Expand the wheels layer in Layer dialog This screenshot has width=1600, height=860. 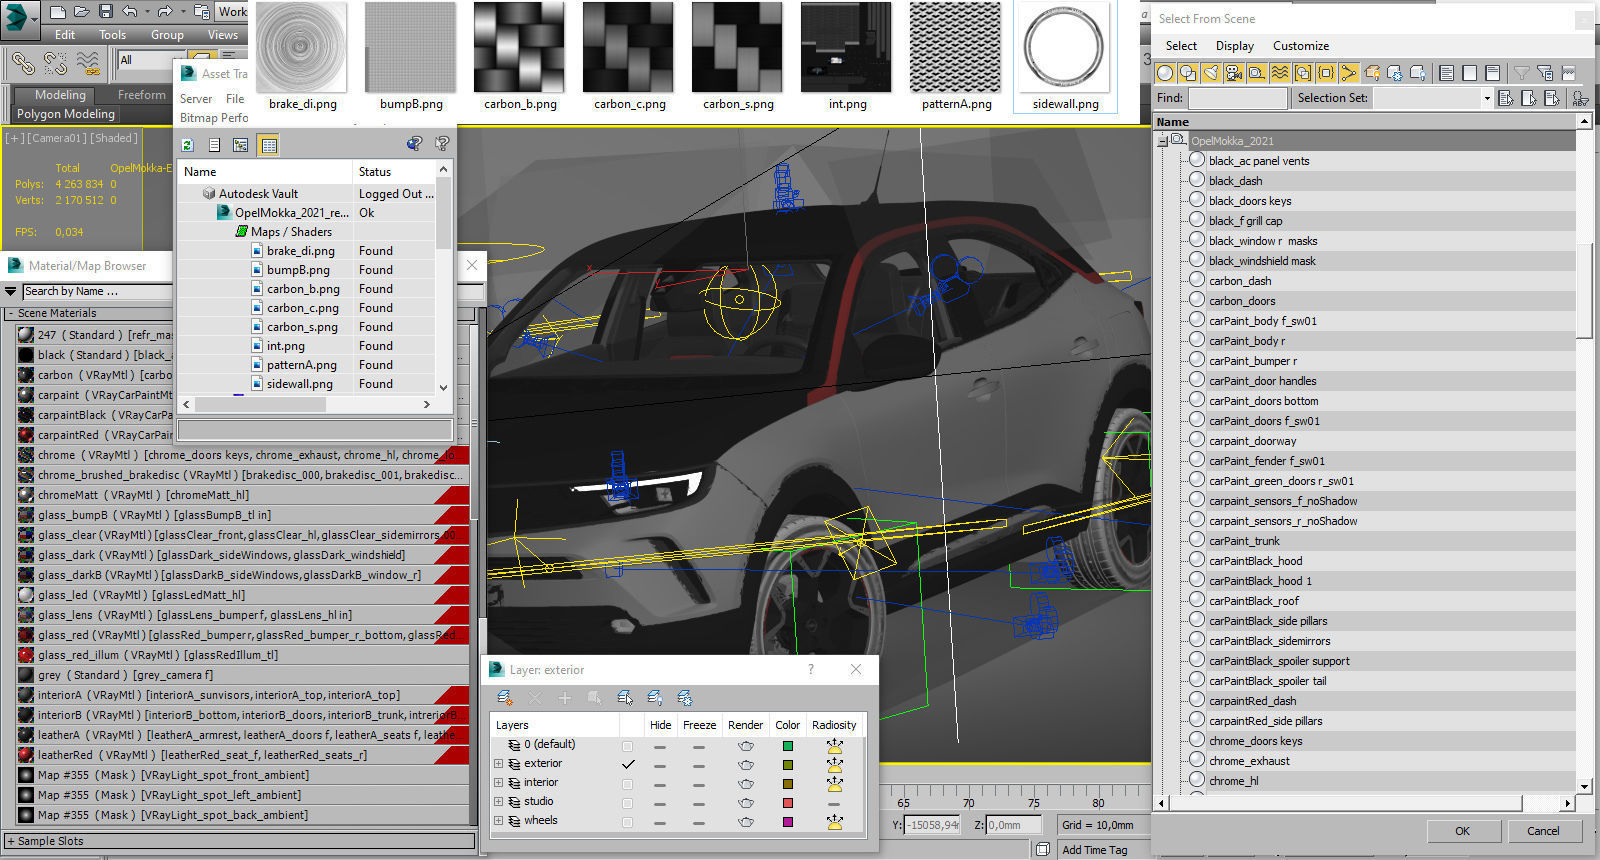pos(498,821)
